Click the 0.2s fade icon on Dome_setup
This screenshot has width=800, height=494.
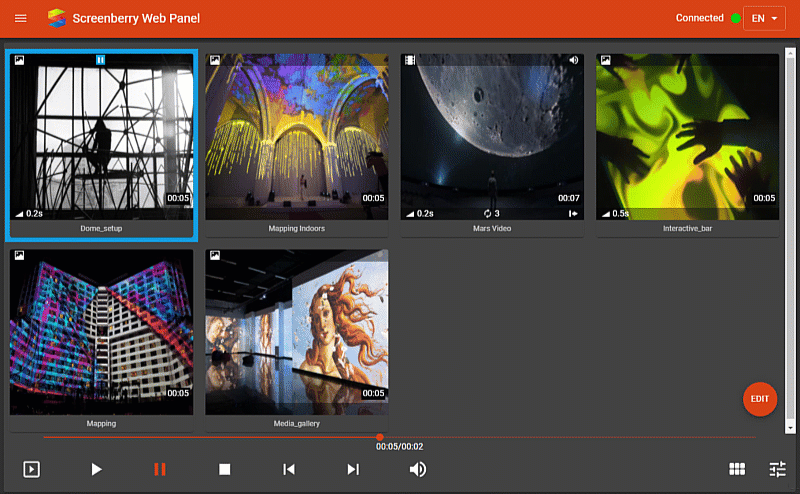click(x=19, y=214)
